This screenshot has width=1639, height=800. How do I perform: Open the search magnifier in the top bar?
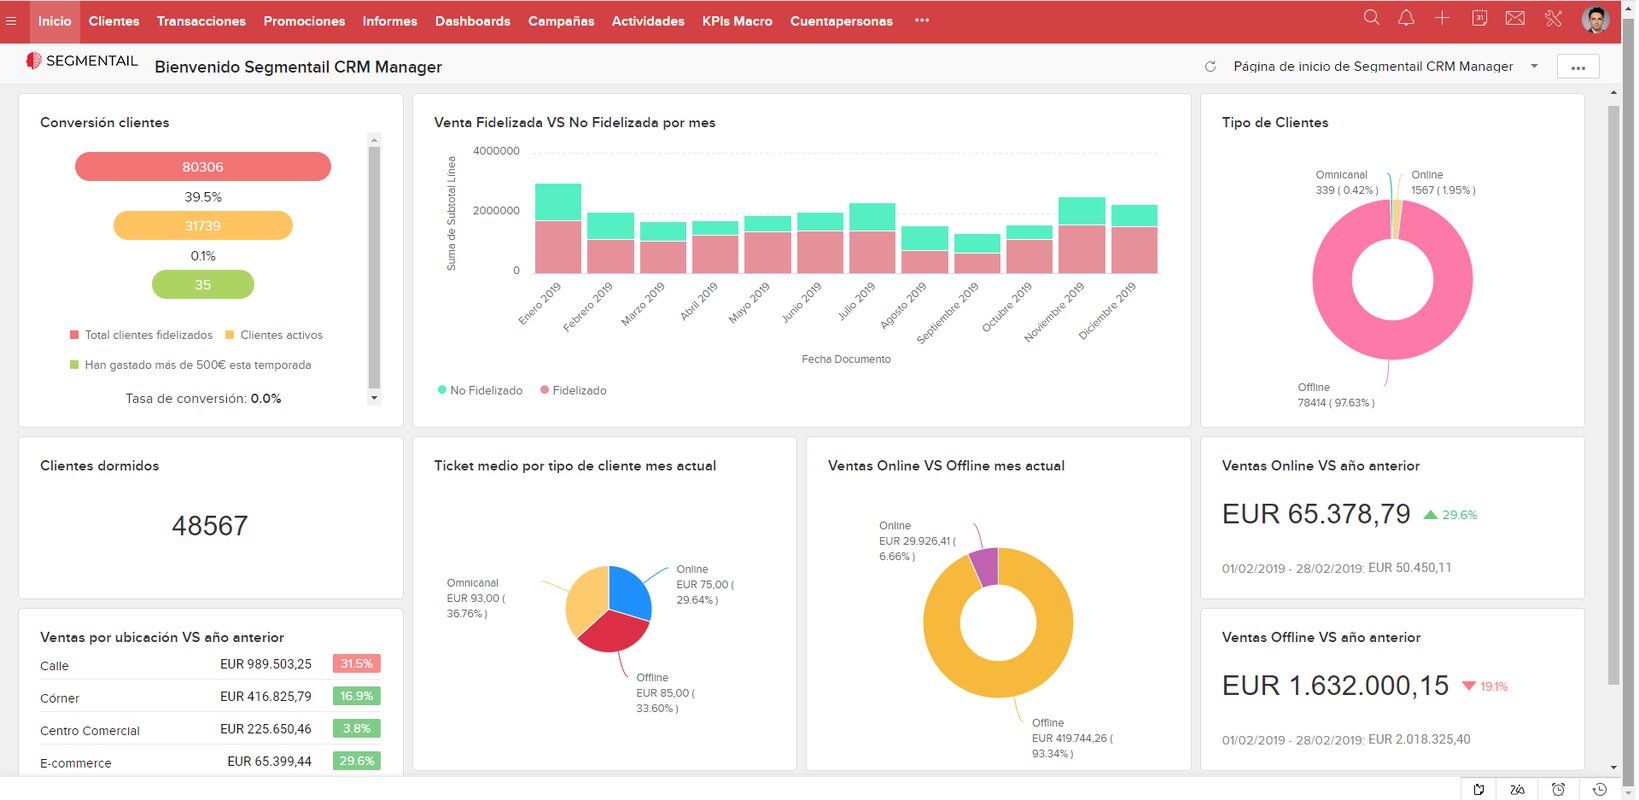[1371, 18]
